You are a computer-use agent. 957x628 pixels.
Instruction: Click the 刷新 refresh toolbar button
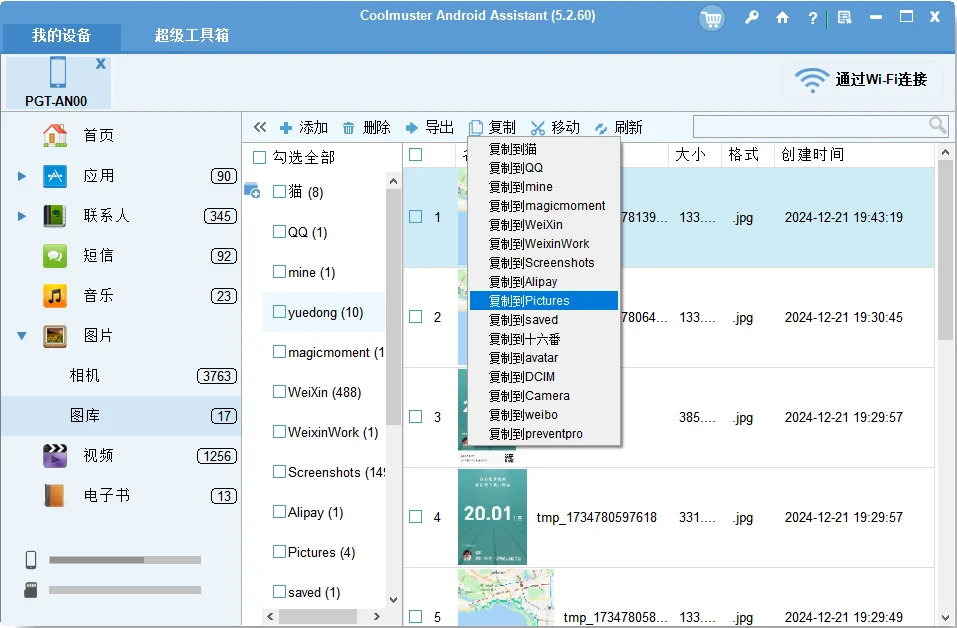tap(619, 128)
